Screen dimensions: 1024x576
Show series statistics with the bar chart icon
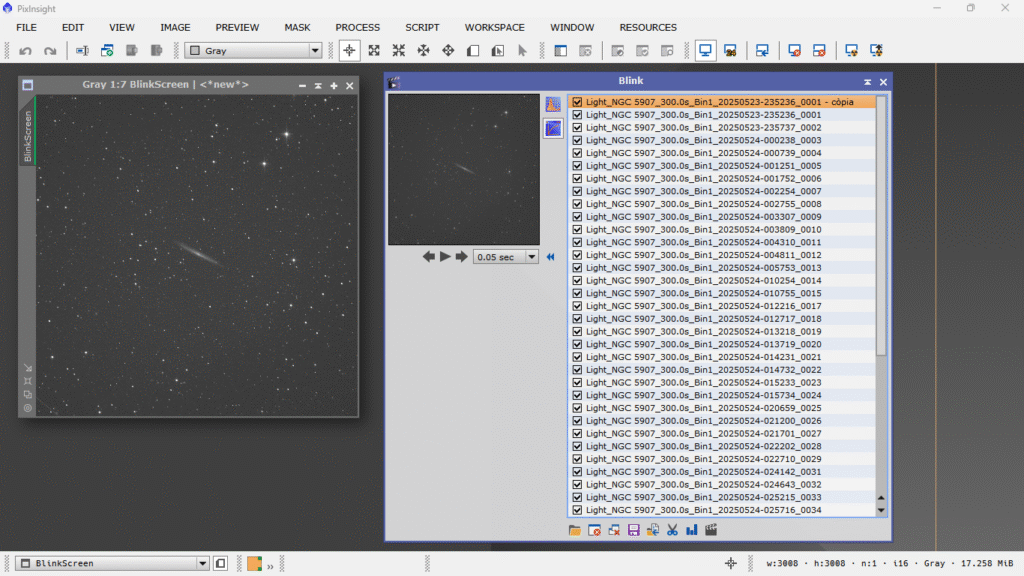tap(691, 530)
